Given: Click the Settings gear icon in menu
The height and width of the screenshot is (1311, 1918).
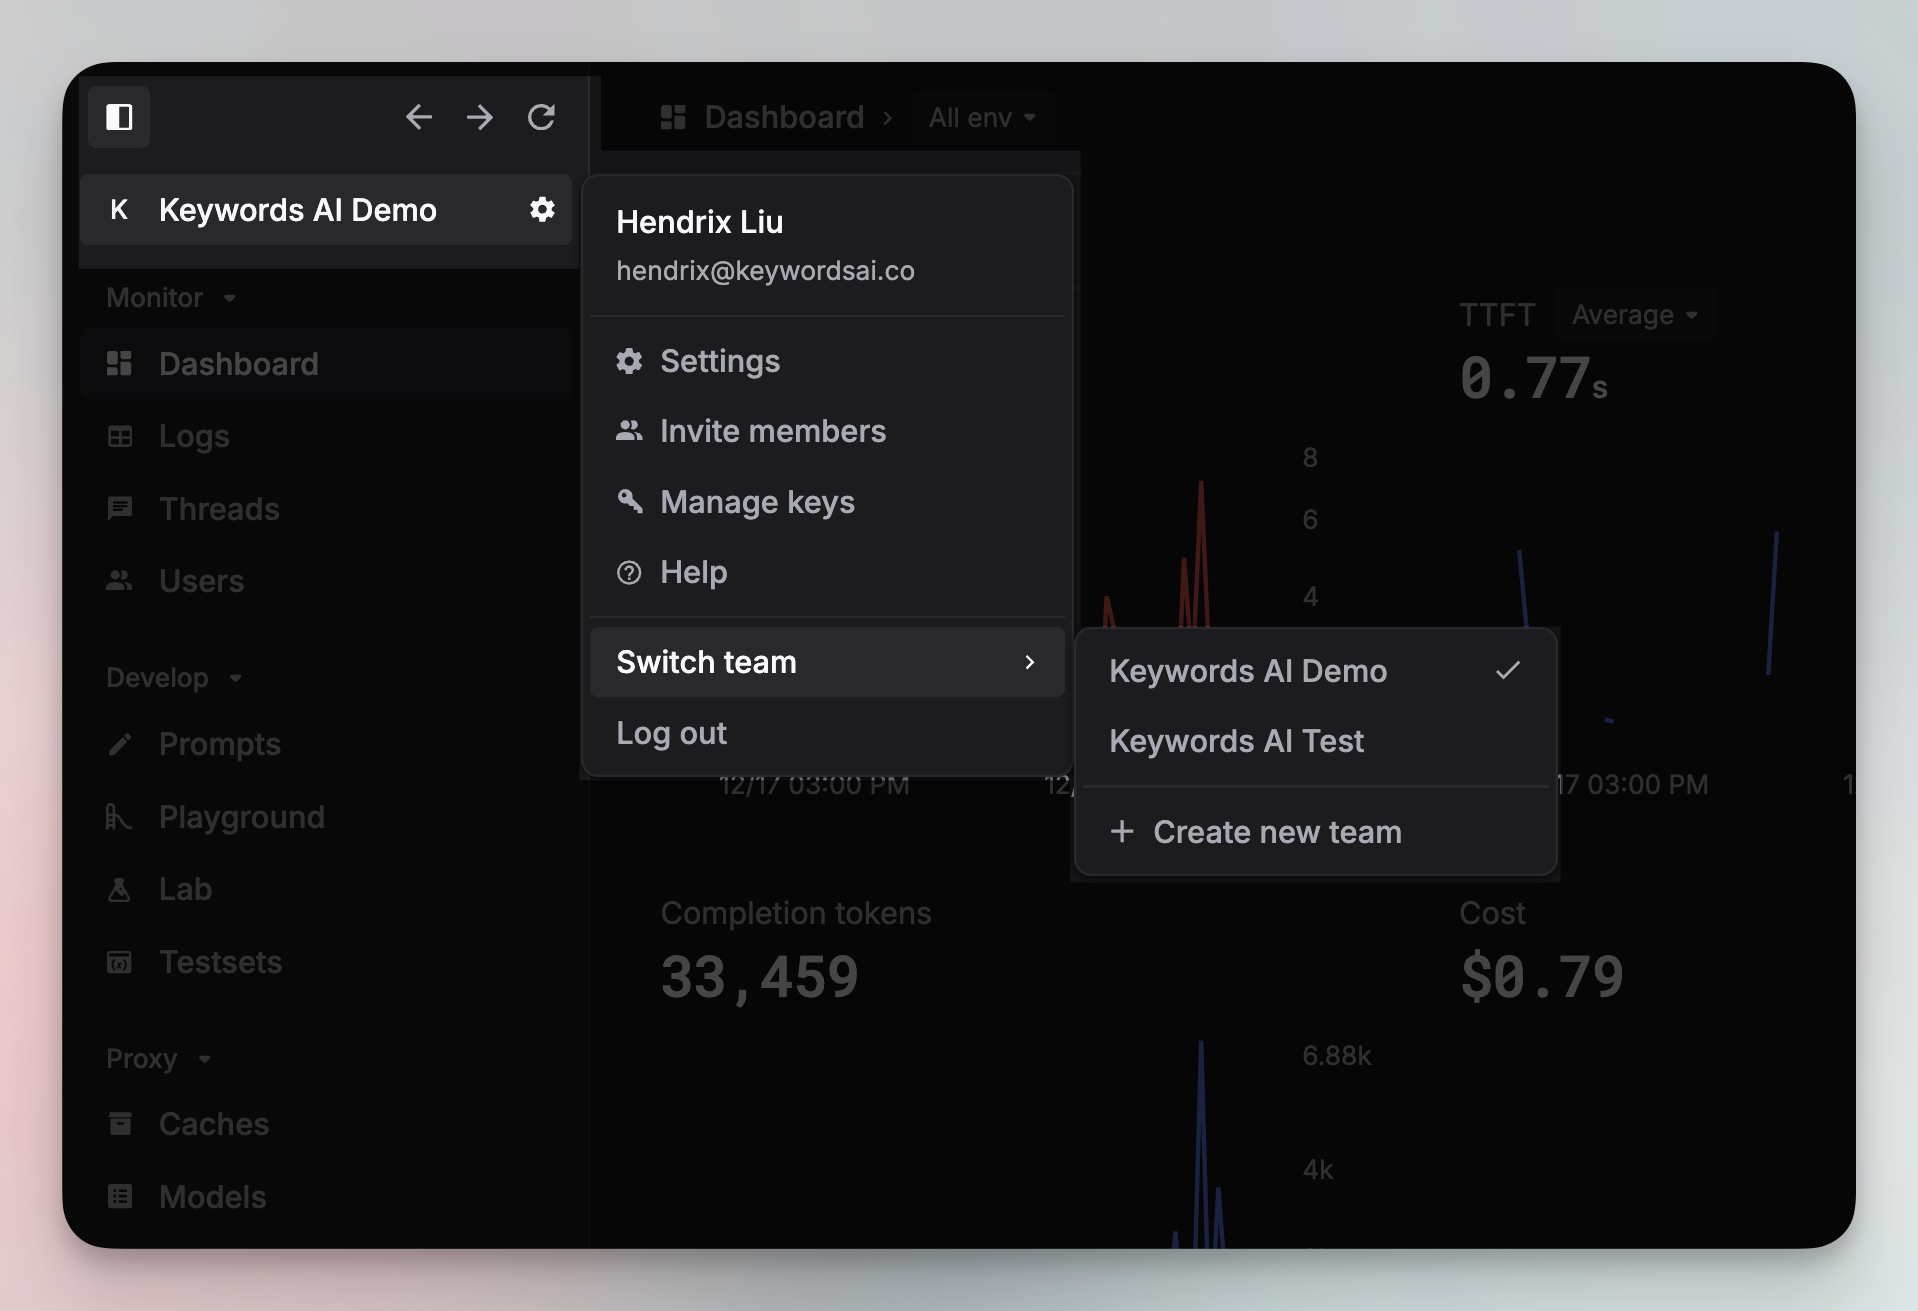Looking at the screenshot, I should 629,361.
